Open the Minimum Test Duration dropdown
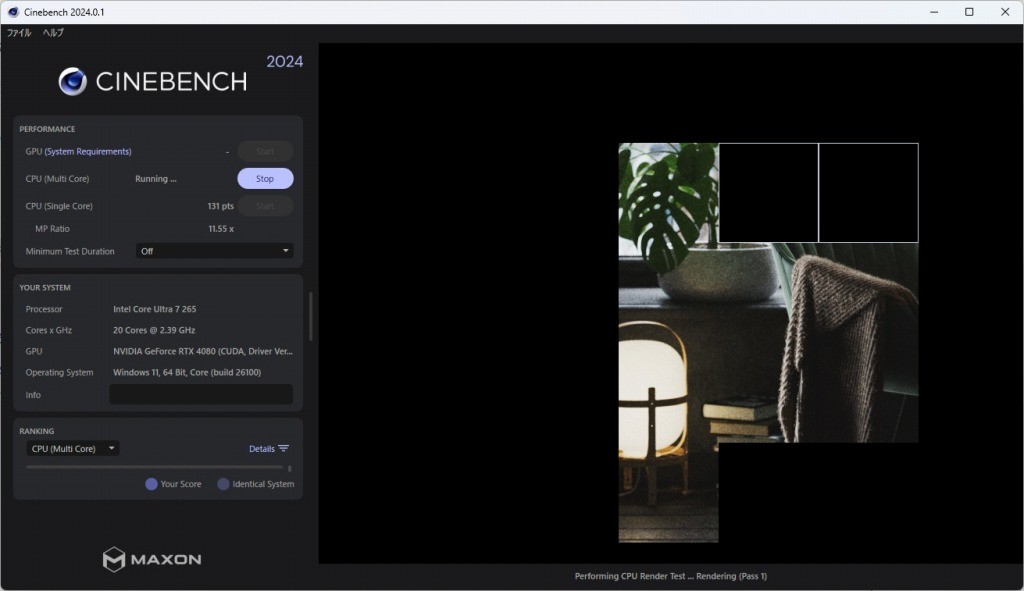Screen dimensions: 1024x591 tap(214, 251)
